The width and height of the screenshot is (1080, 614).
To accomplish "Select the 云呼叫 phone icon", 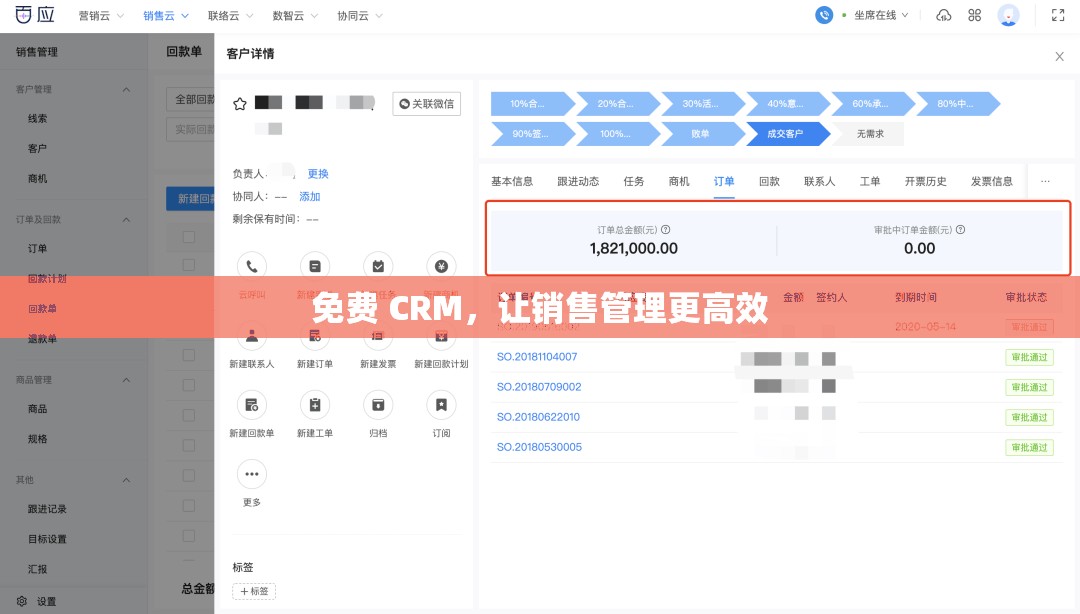I will [252, 266].
